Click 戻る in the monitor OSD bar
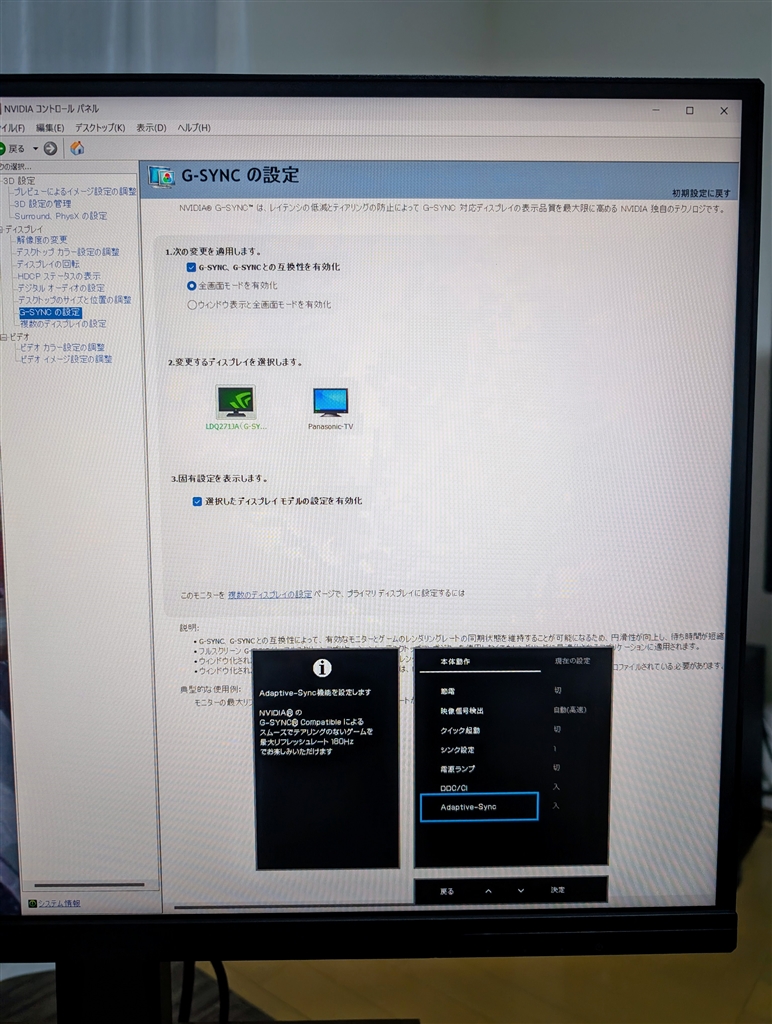Image resolution: width=772 pixels, height=1024 pixels. point(447,891)
